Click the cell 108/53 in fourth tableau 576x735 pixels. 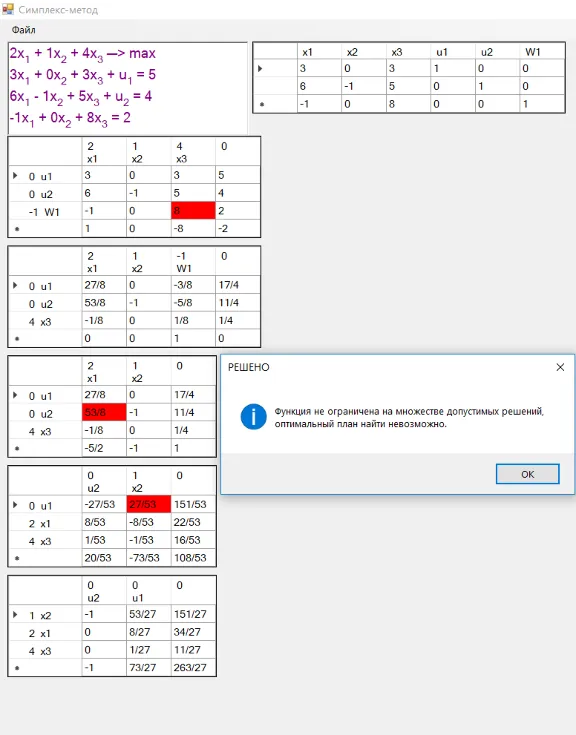pos(193,558)
